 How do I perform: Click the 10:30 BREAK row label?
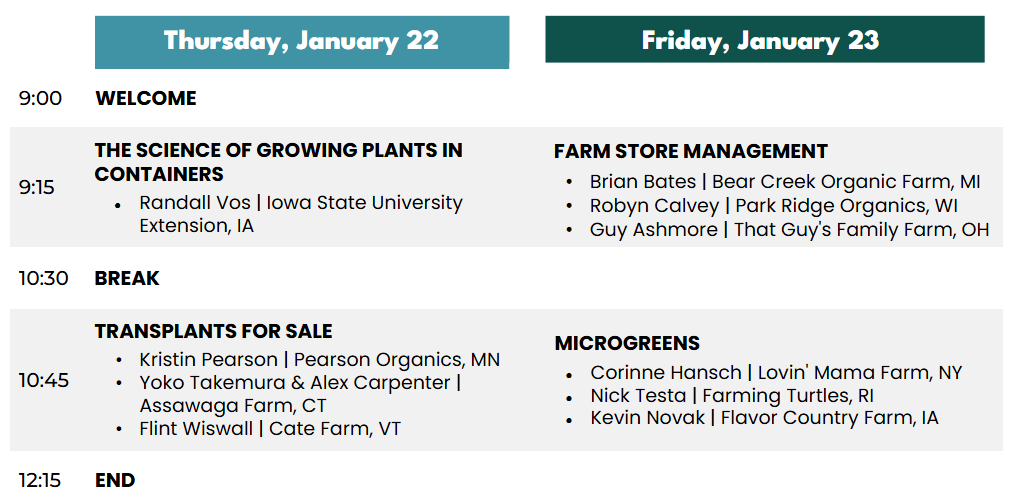click(x=127, y=278)
